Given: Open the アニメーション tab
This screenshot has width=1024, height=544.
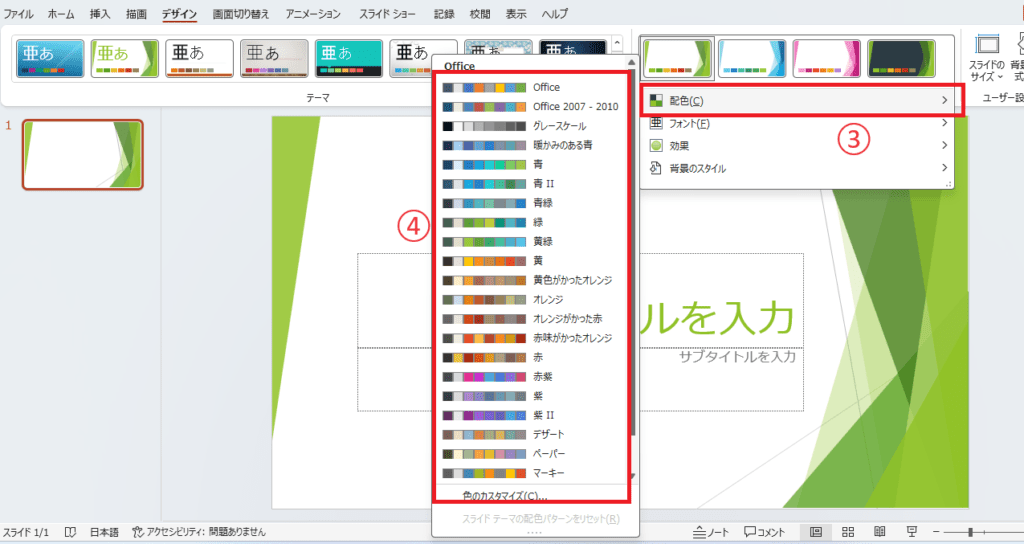Looking at the screenshot, I should click(313, 14).
